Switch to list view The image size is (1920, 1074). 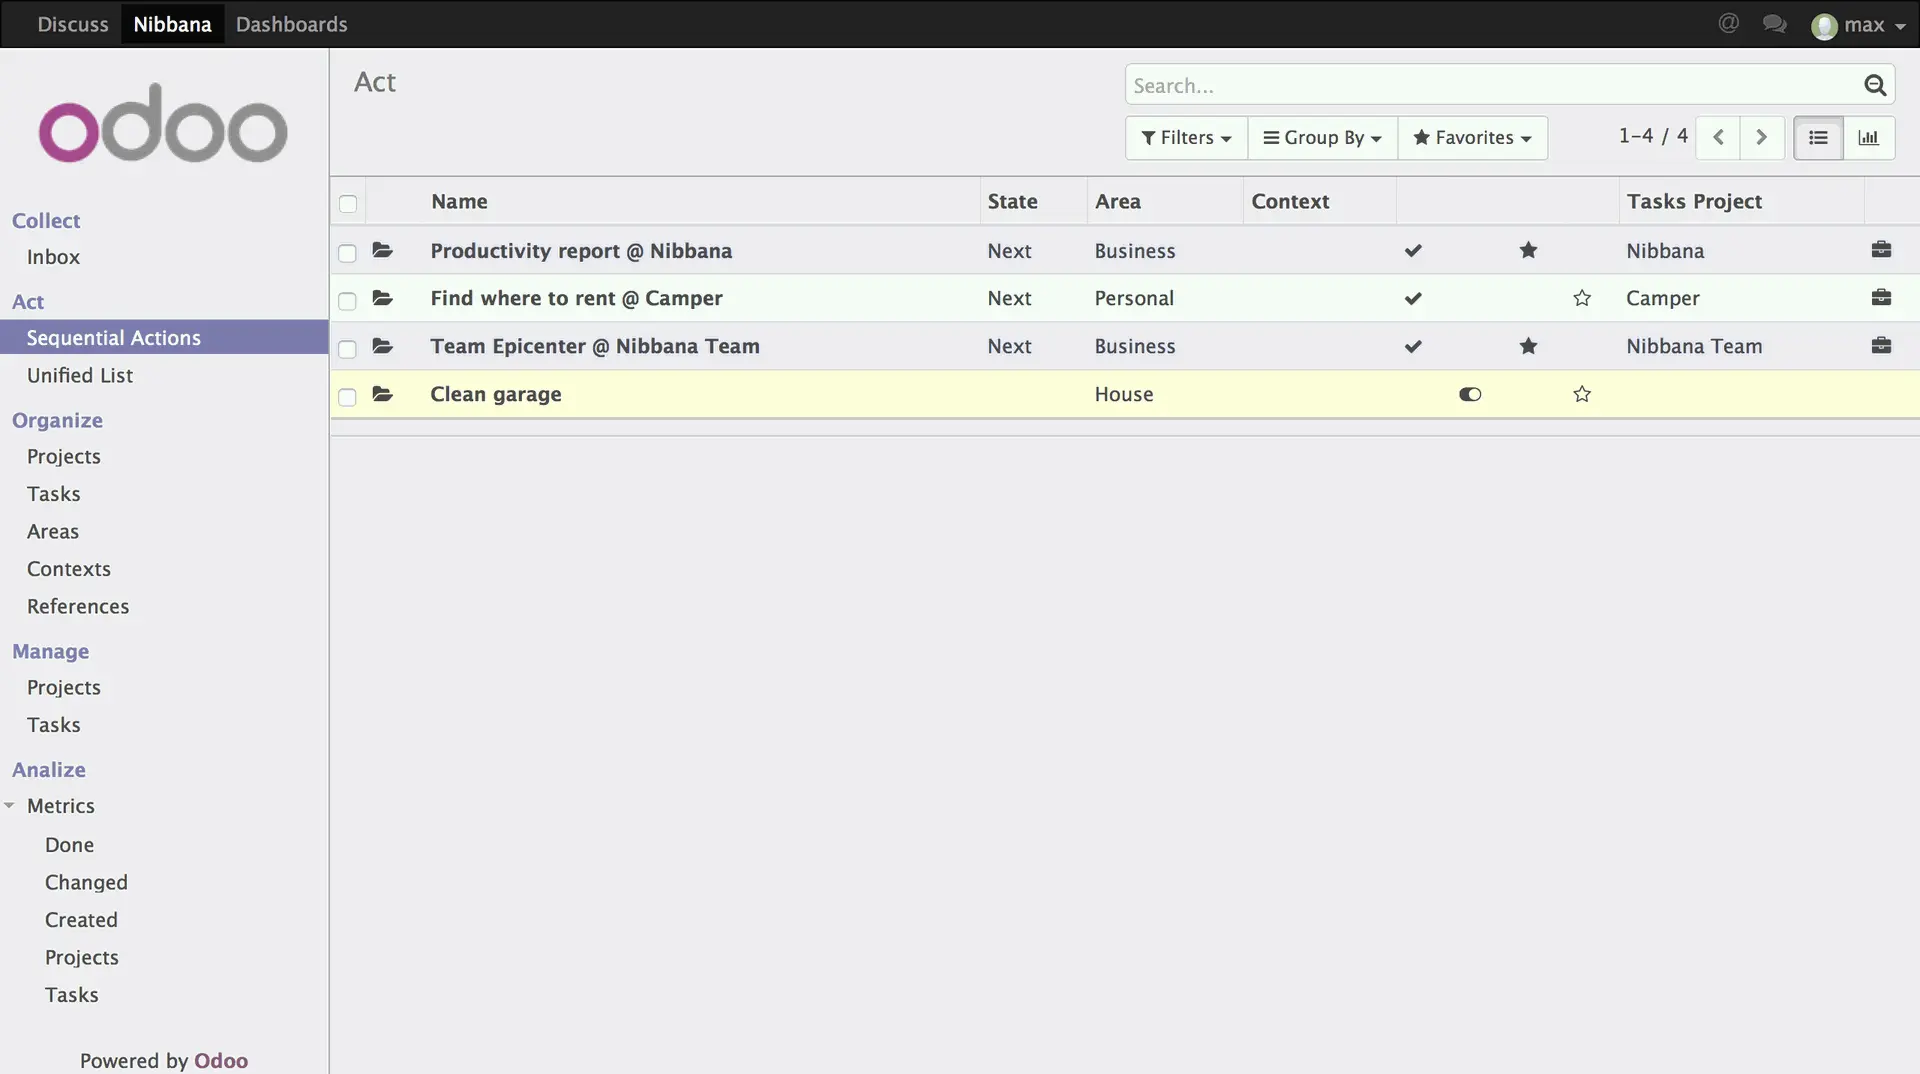click(1818, 138)
